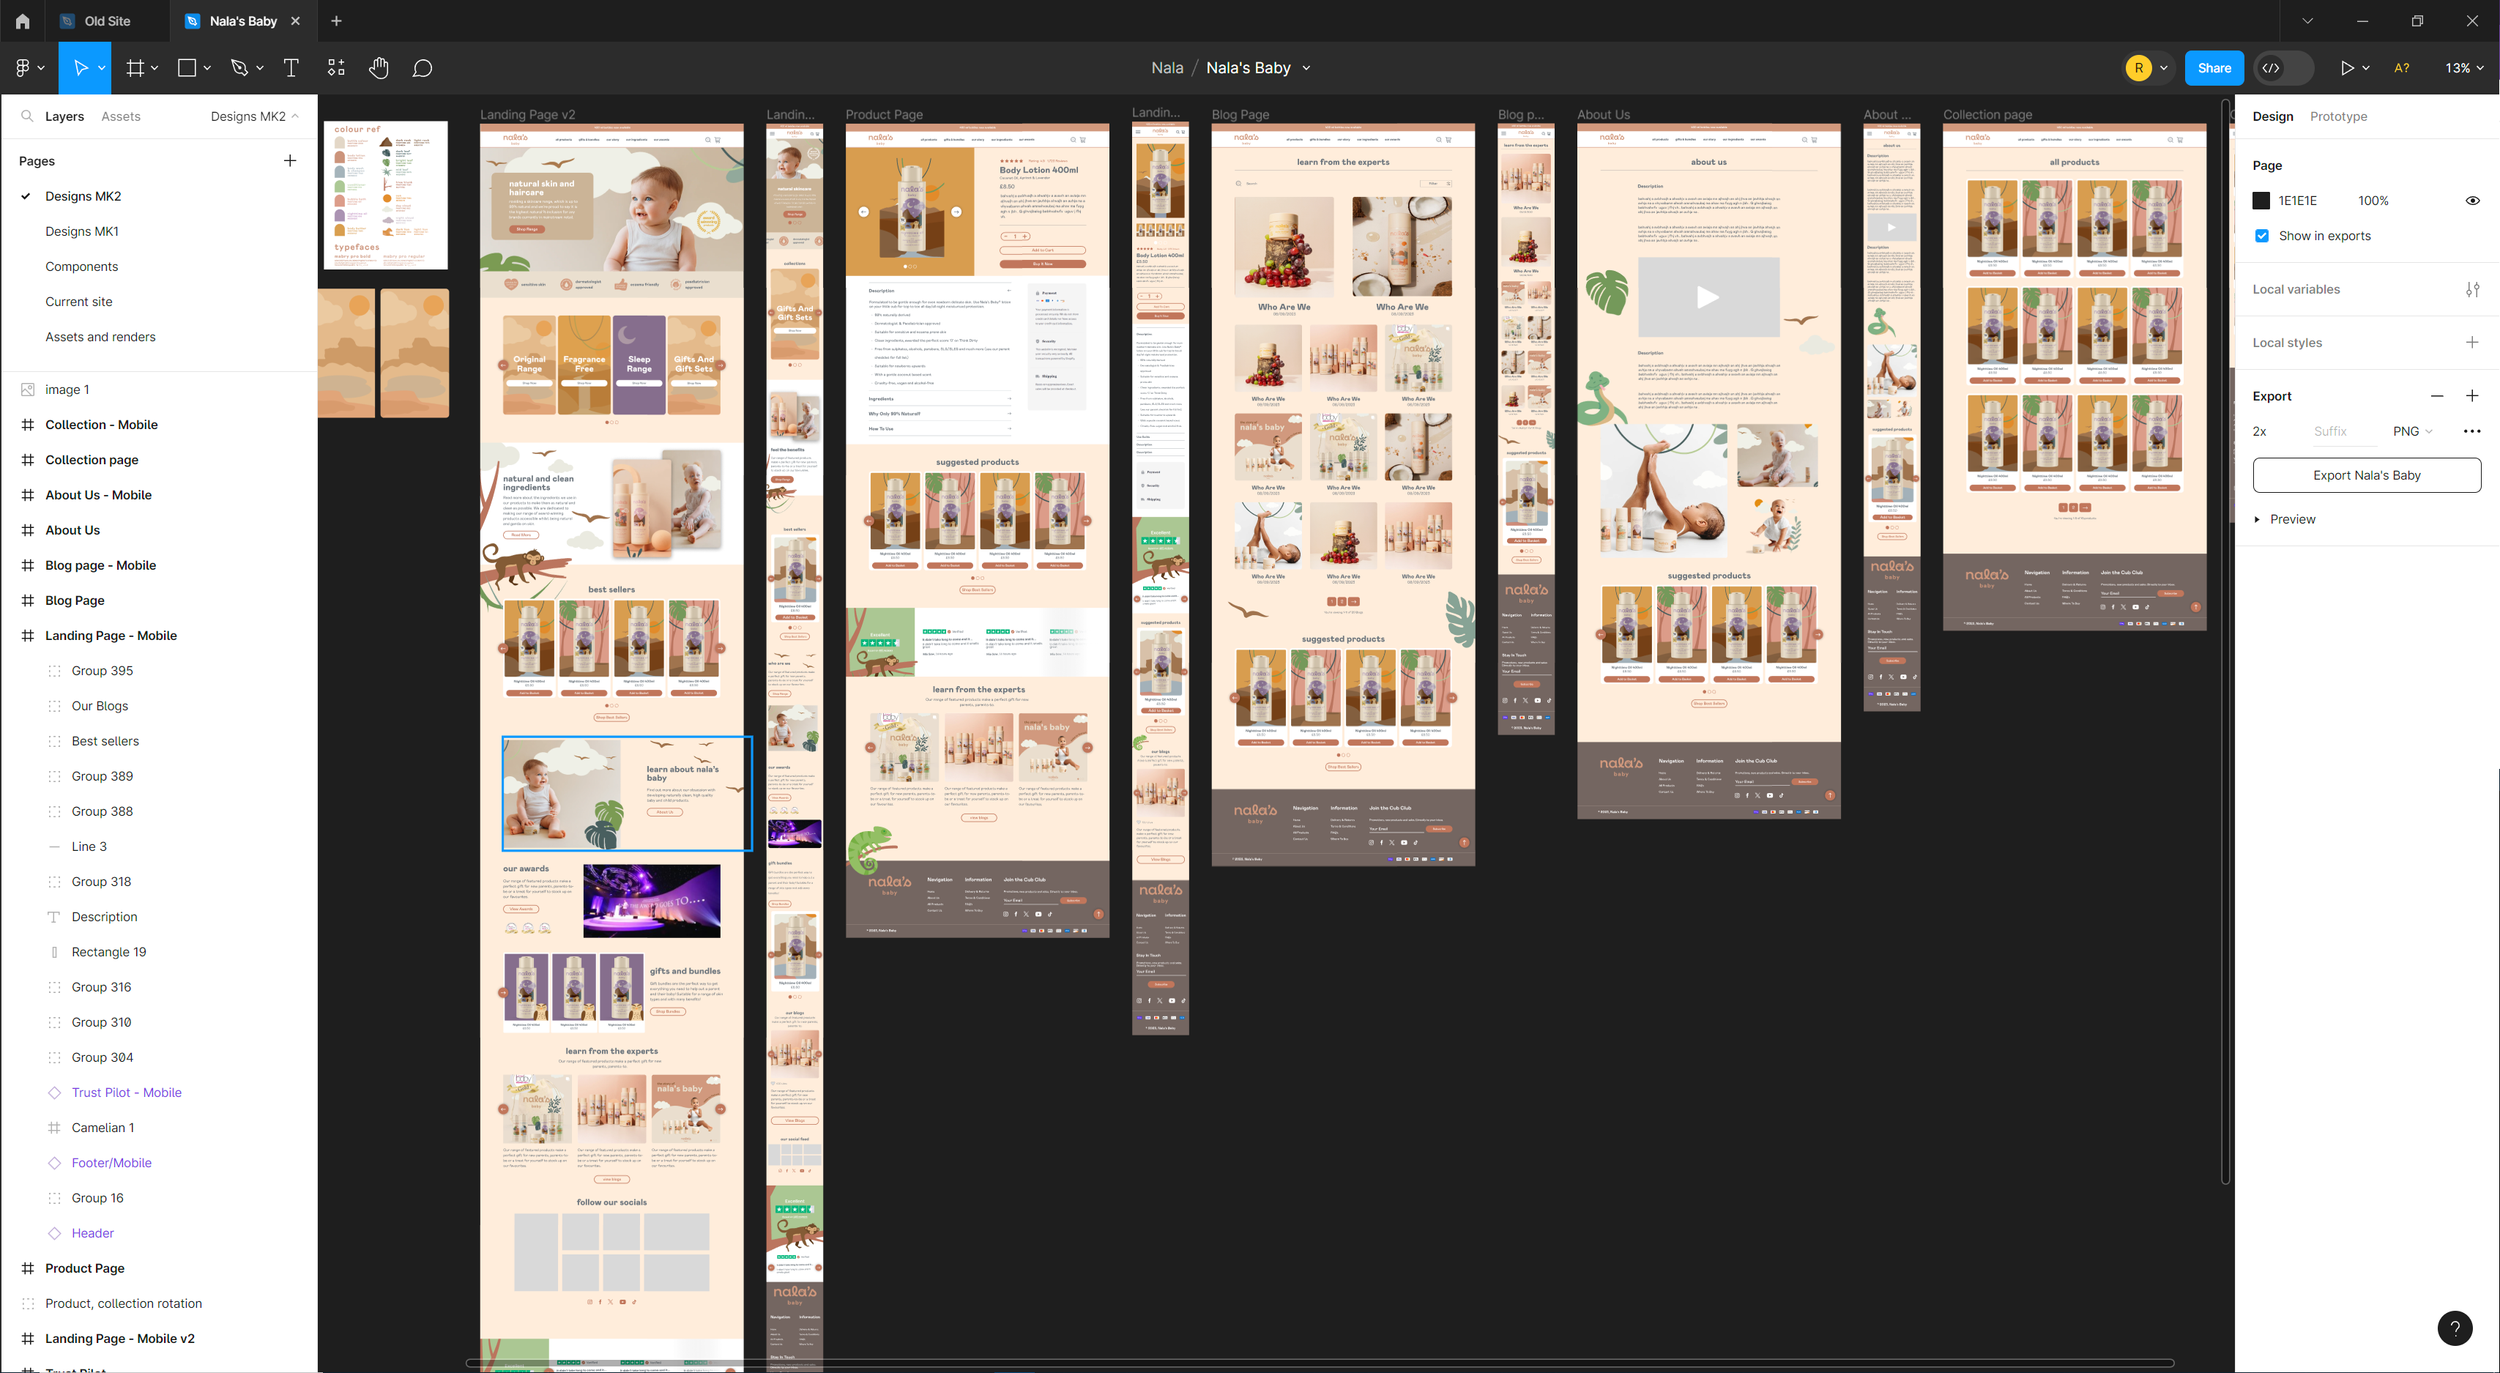The image size is (2500, 1373).
Task: Select the Trust Pilot - Mobile layer
Action: coord(126,1092)
